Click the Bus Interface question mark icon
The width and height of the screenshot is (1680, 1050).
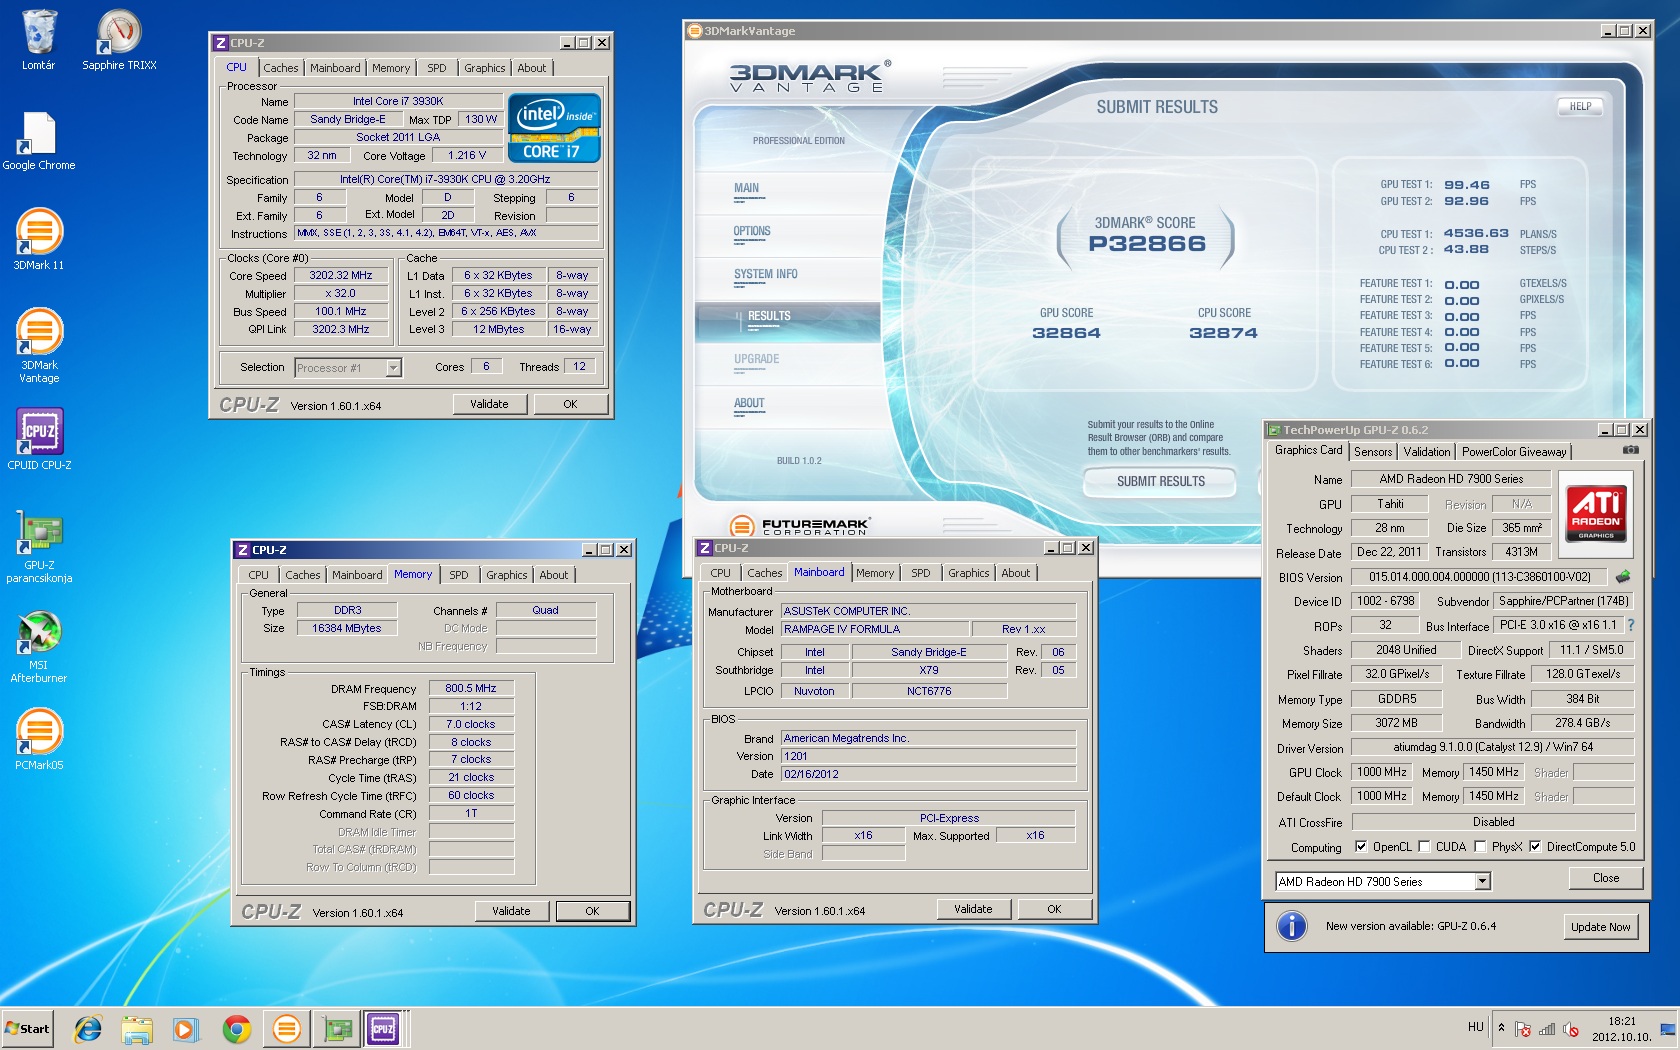tap(1631, 625)
